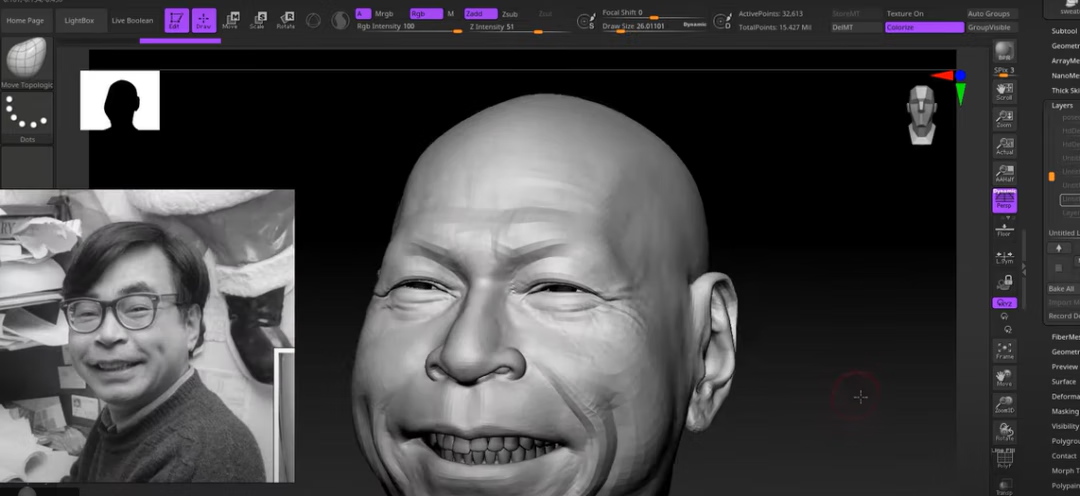
Task: Toggle the Zadd button
Action: (x=481, y=14)
